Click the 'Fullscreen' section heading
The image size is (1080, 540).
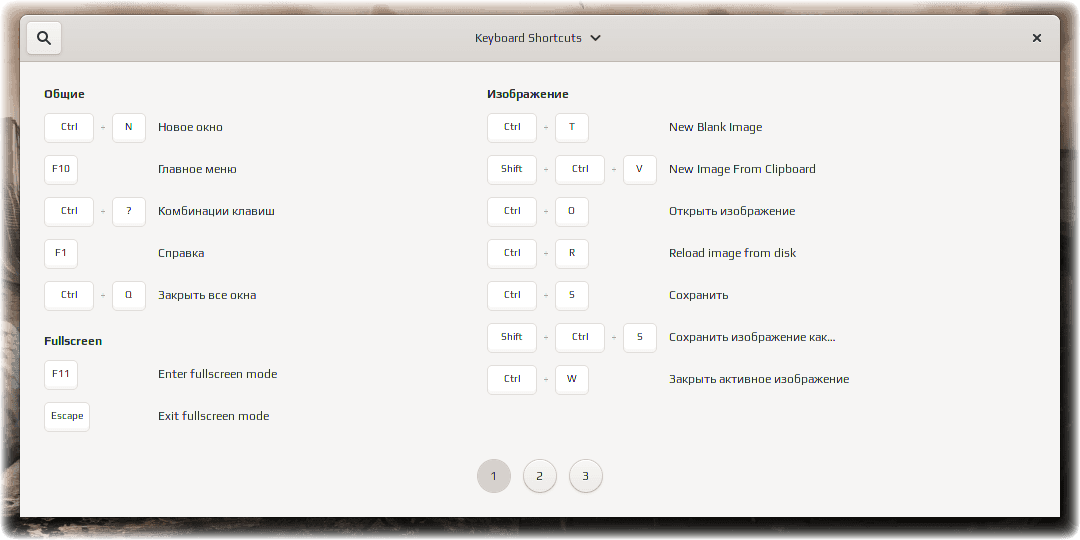point(73,341)
